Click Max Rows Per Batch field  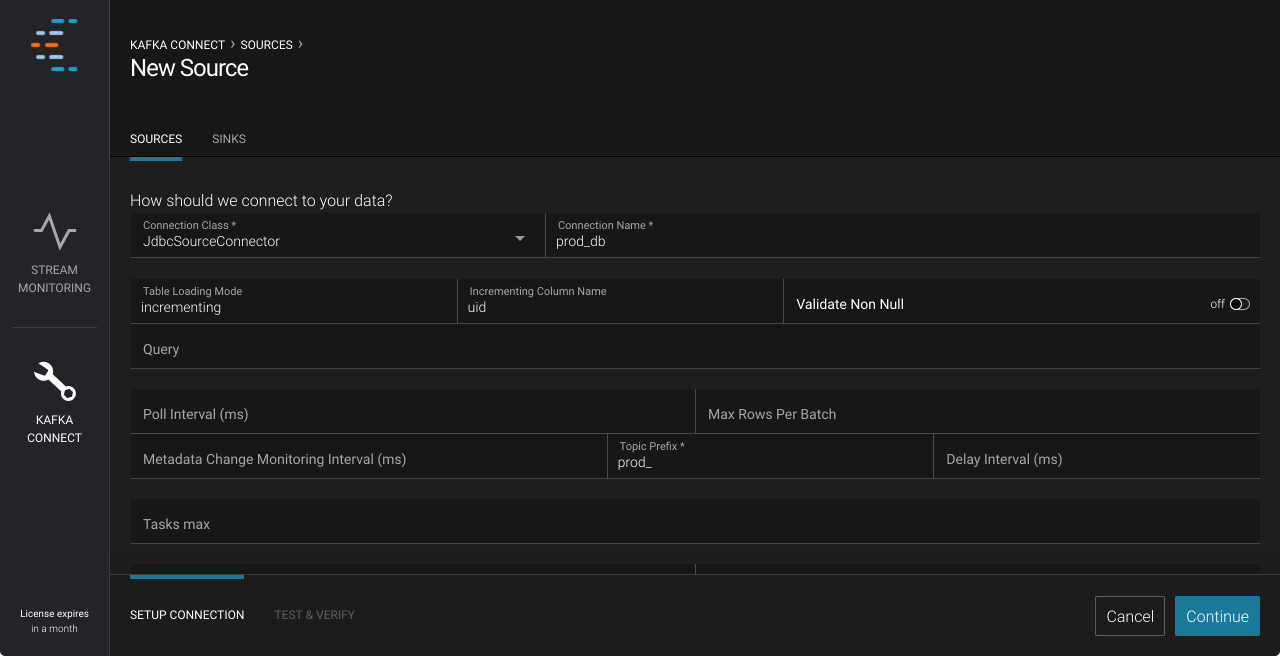(x=978, y=411)
